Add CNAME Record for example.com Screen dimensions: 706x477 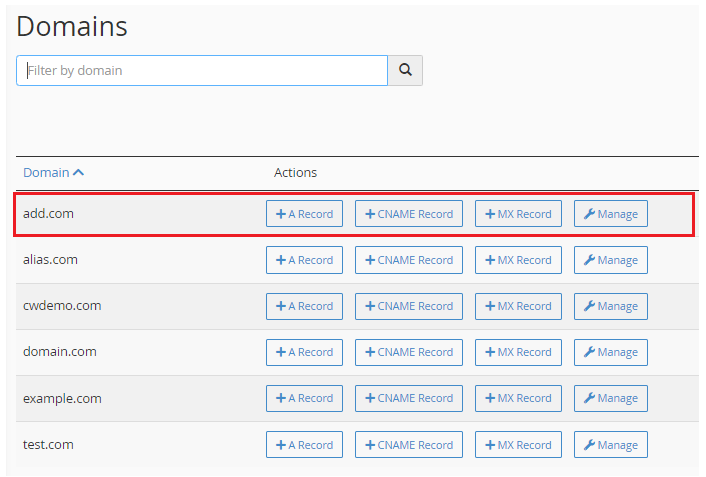tap(409, 398)
